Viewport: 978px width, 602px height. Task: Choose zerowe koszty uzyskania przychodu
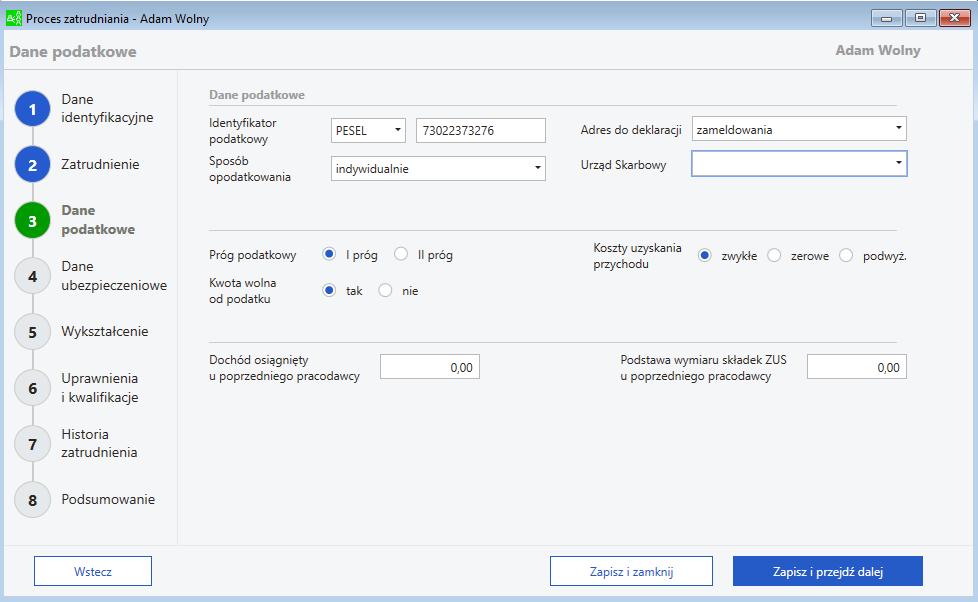(774, 255)
